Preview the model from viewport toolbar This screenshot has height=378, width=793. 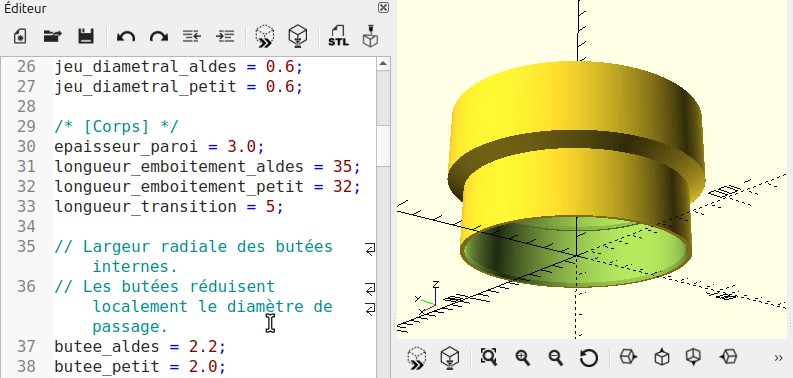(x=417, y=358)
